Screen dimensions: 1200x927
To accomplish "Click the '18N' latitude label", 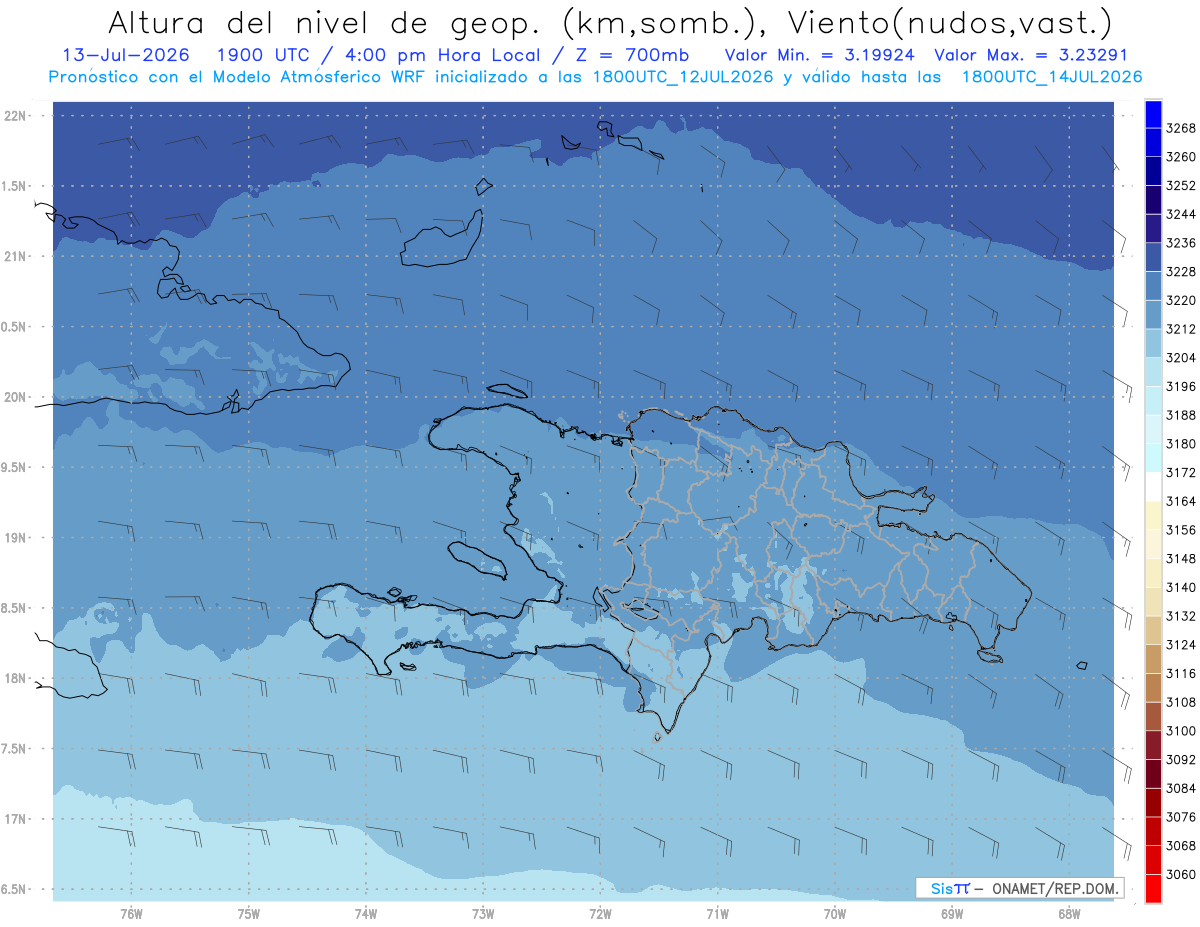I will [14, 678].
